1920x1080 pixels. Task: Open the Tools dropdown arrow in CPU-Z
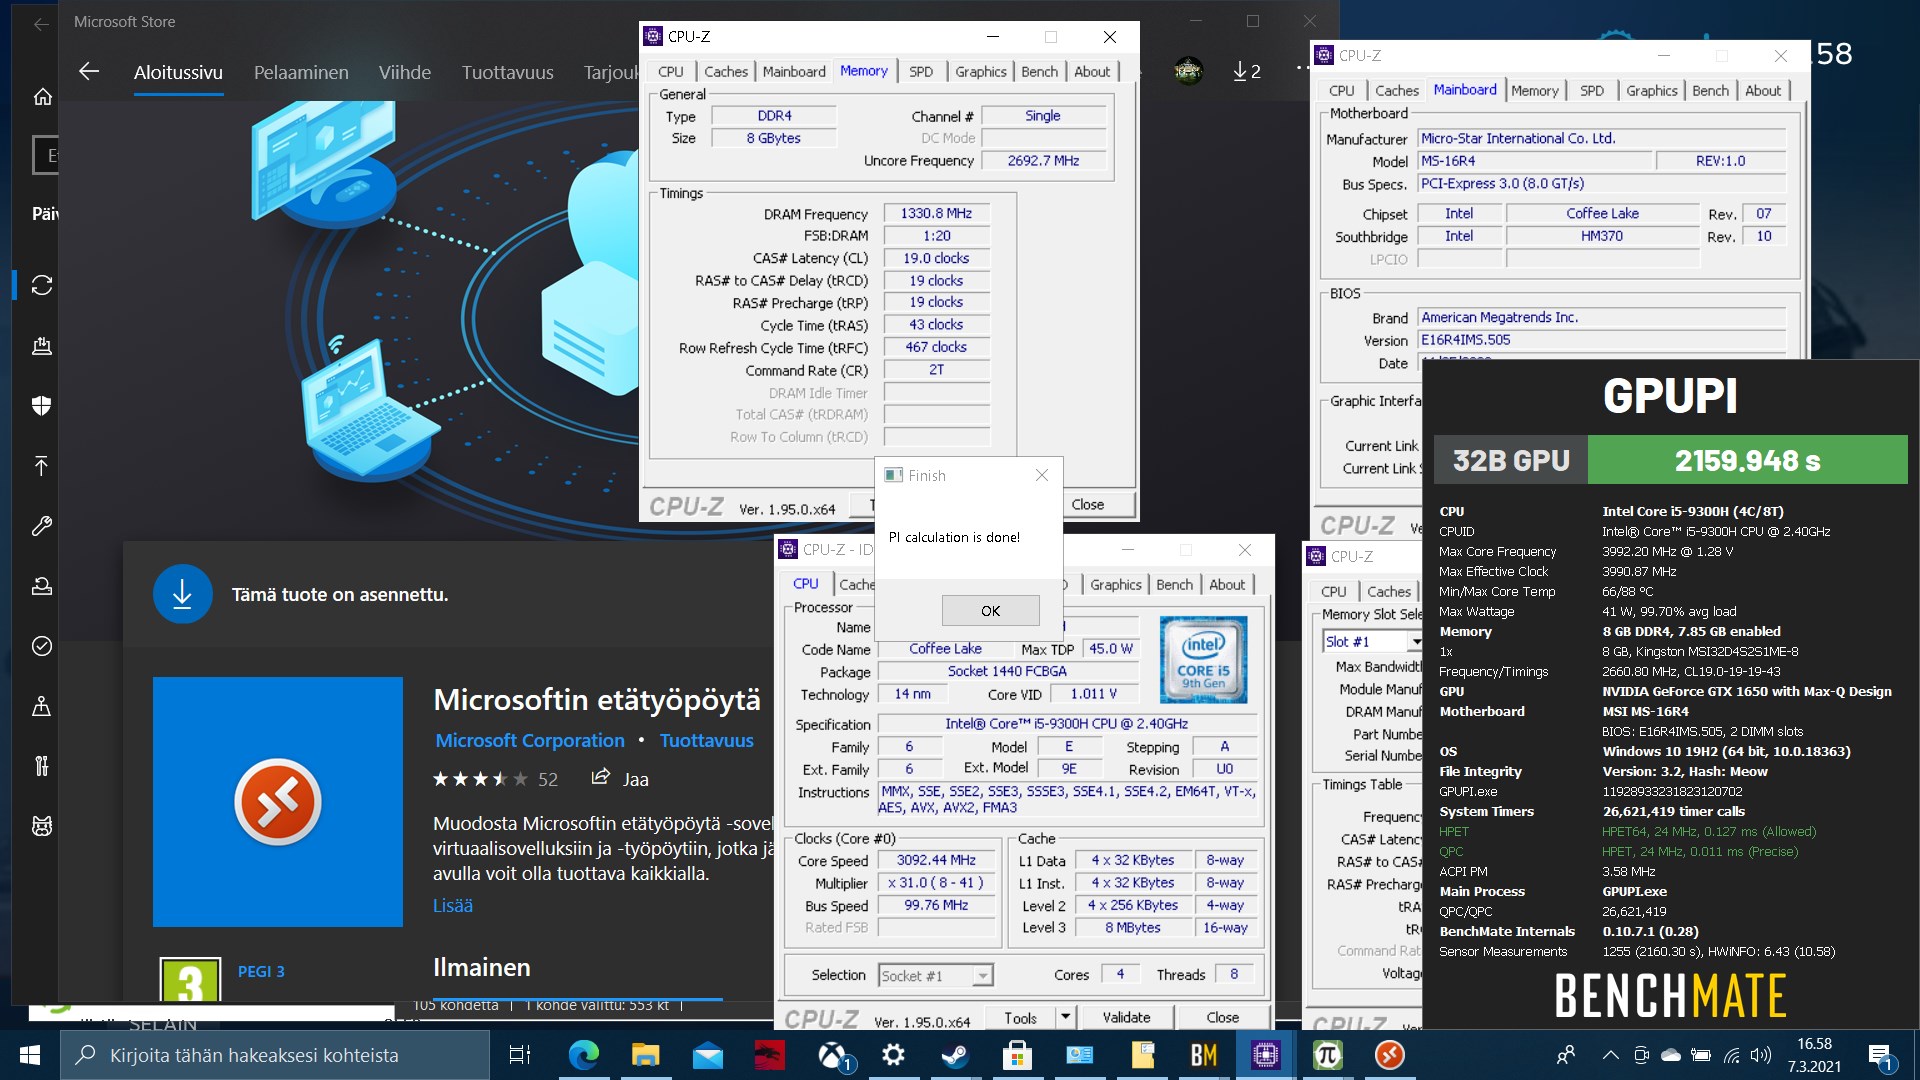(1065, 1017)
